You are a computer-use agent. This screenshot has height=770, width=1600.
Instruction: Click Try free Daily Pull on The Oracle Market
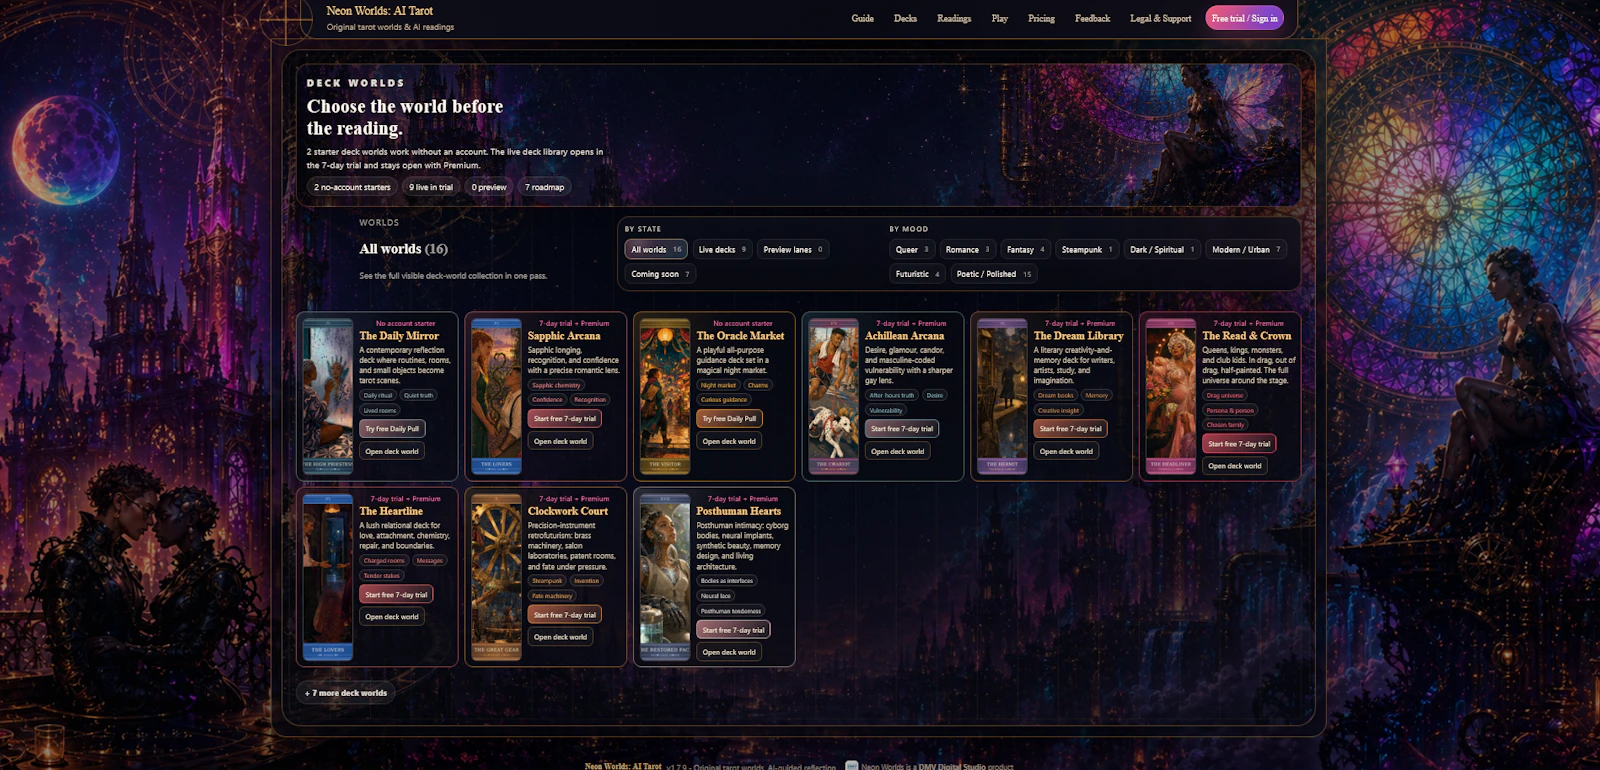729,419
